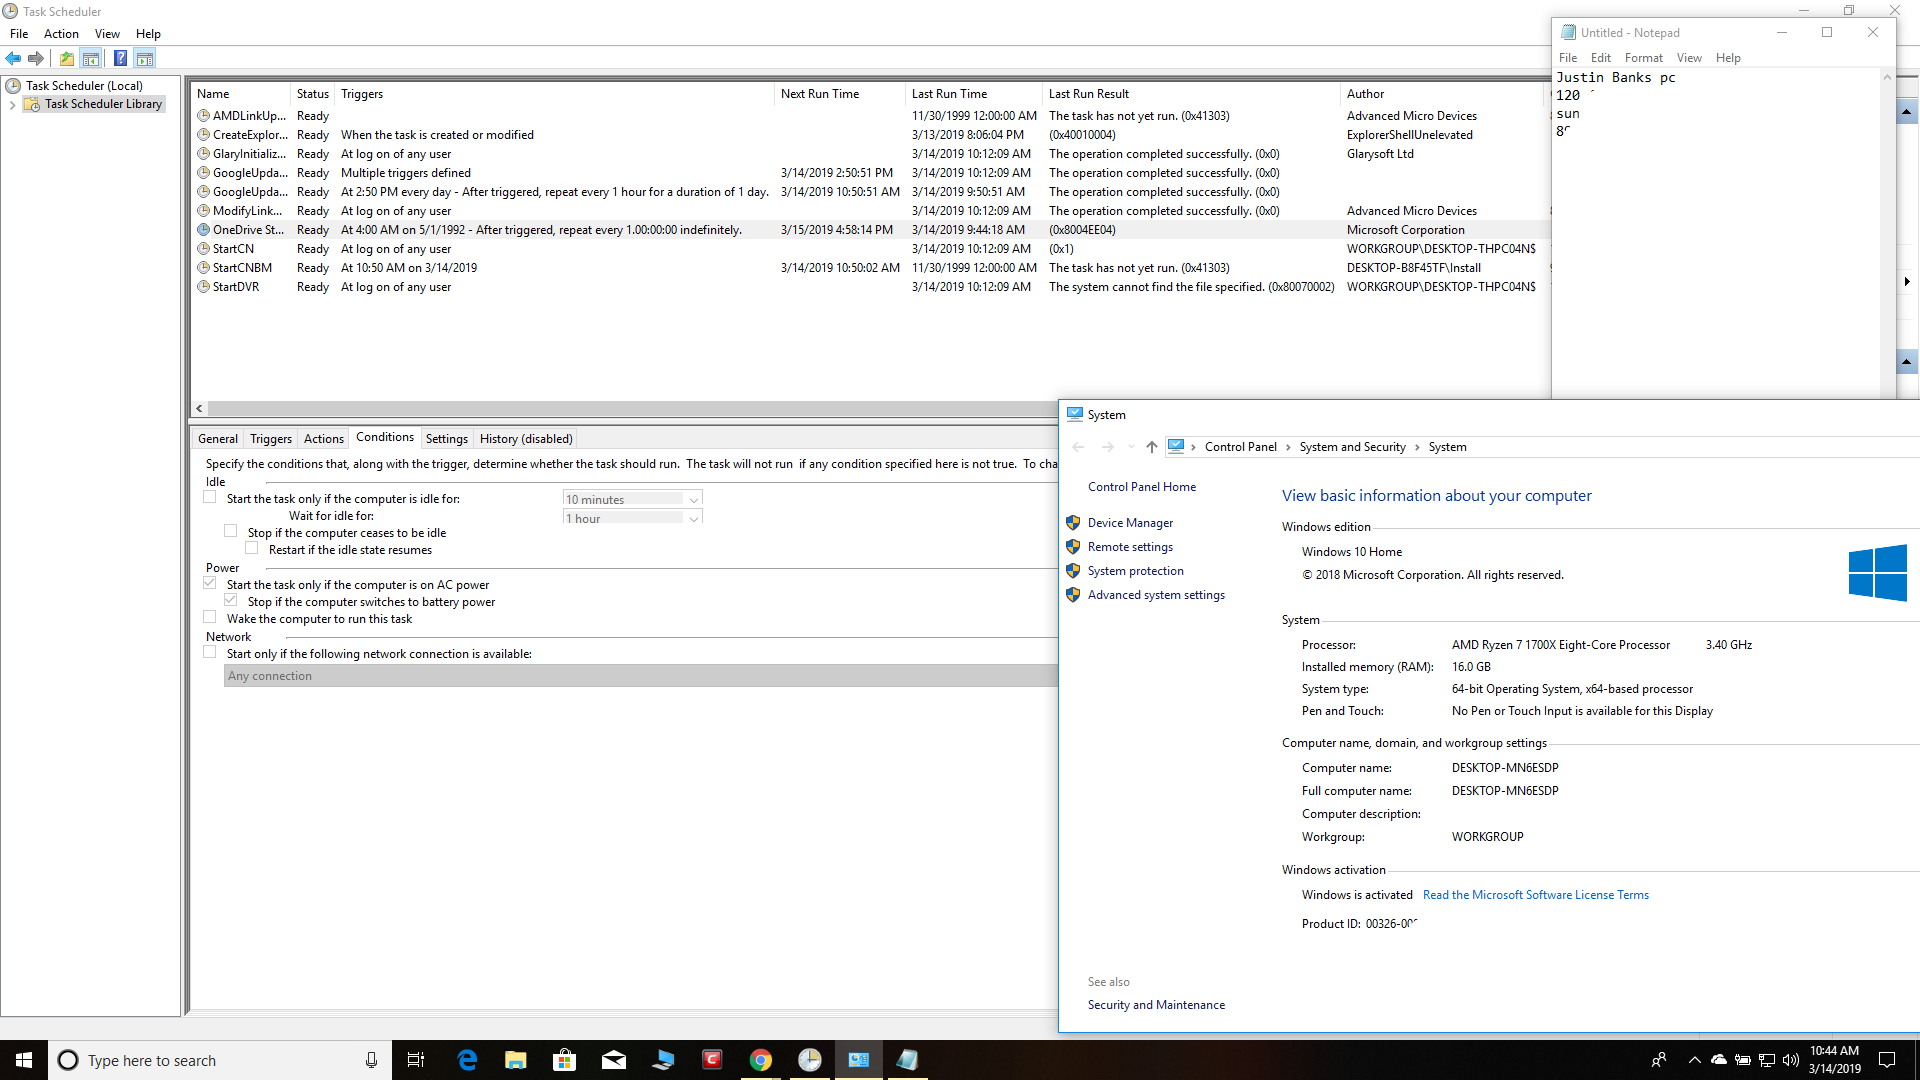The image size is (1920, 1080).
Task: Click Read the Microsoft Software License Terms link
Action: (1535, 895)
